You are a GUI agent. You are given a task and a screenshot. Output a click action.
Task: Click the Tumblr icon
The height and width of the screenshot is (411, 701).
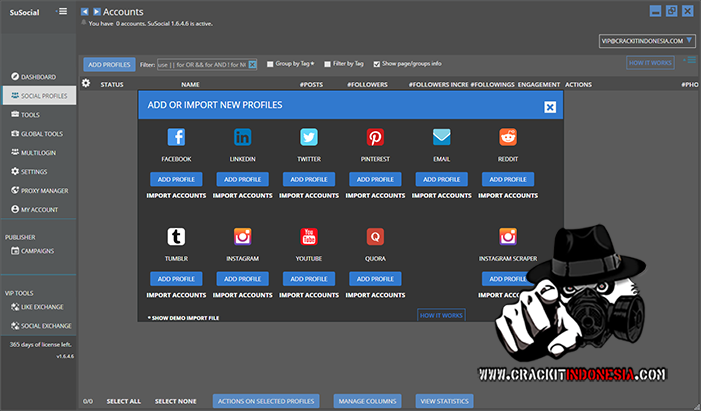click(176, 236)
